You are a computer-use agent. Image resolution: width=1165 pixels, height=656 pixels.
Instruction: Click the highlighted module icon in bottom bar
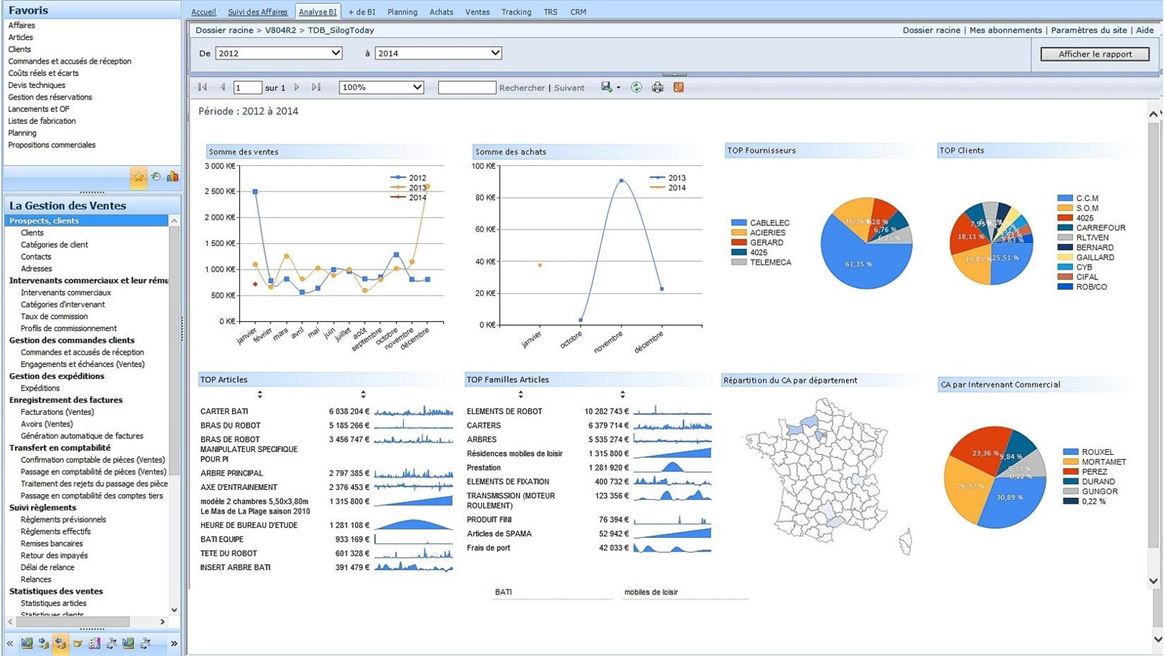[60, 643]
